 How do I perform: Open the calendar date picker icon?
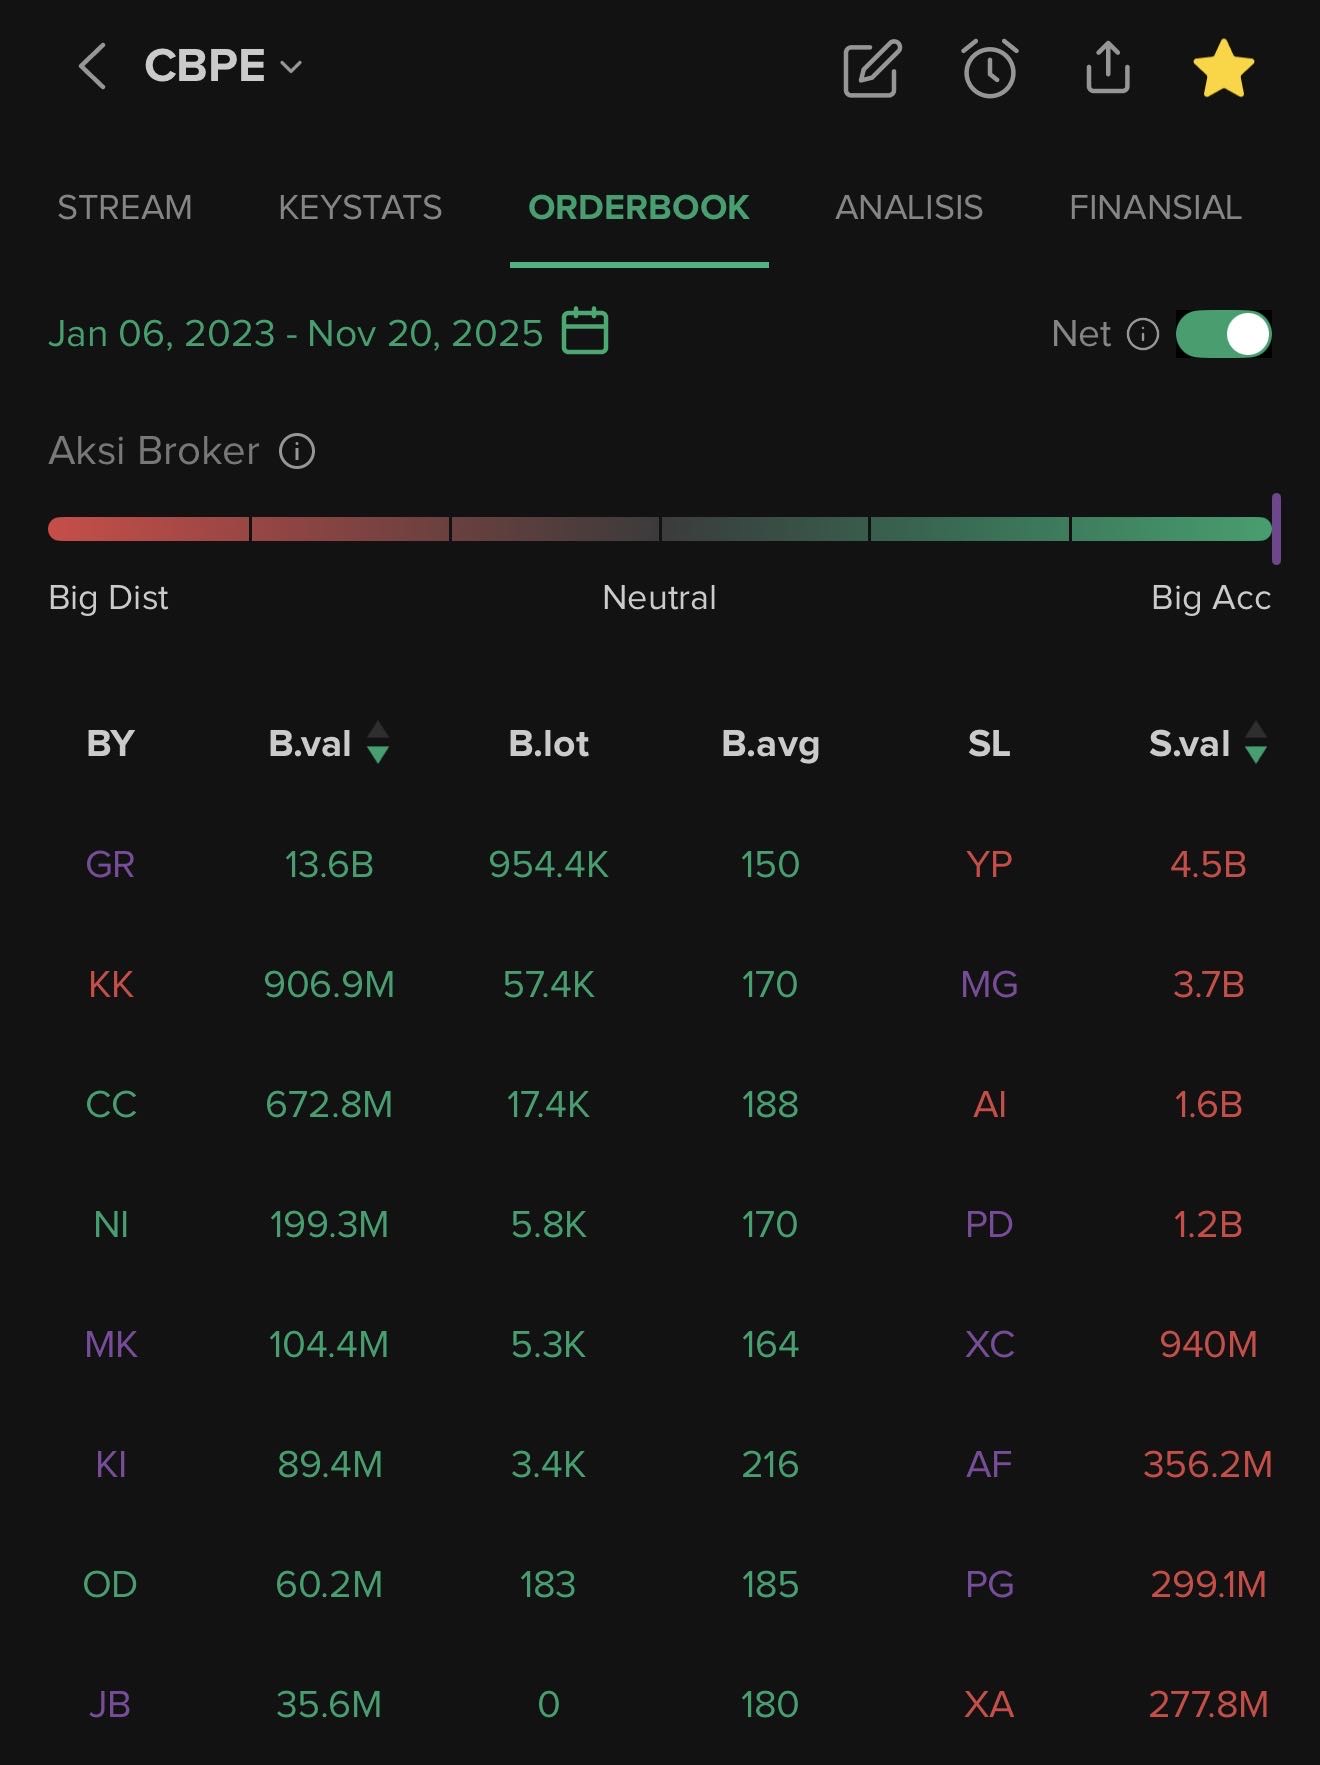point(585,331)
